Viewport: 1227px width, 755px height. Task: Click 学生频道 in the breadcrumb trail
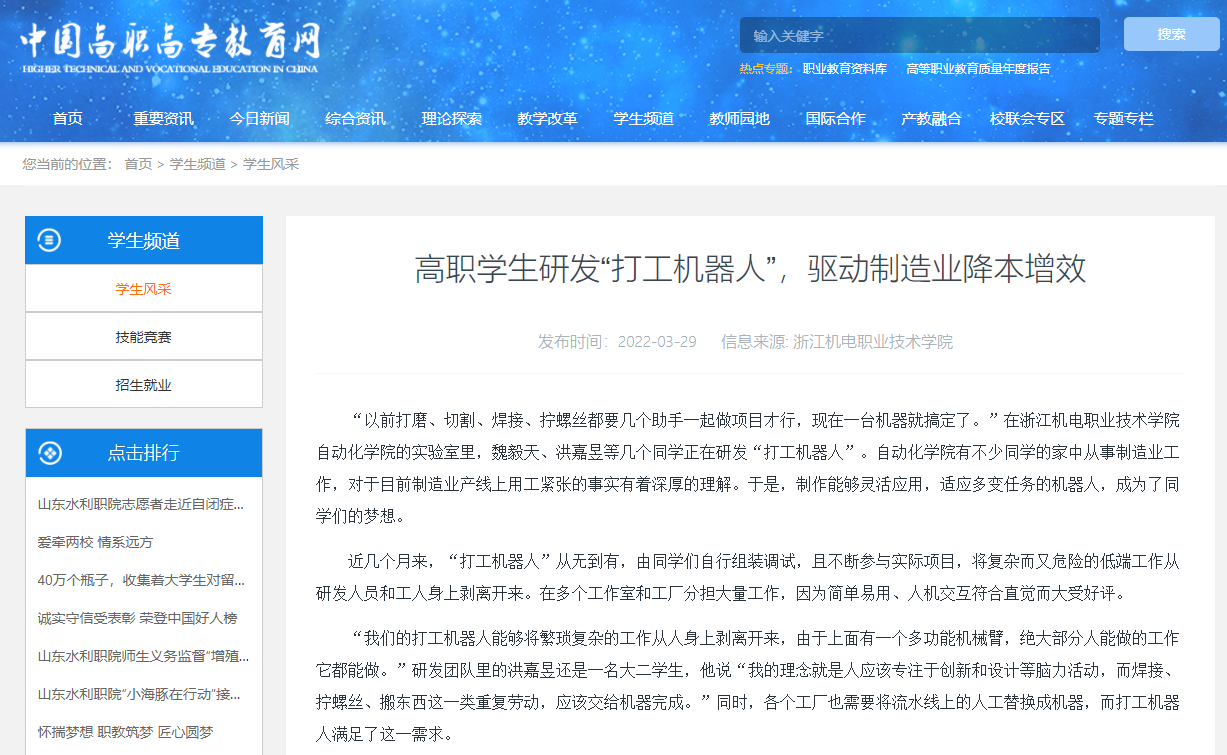pyautogui.click(x=197, y=164)
